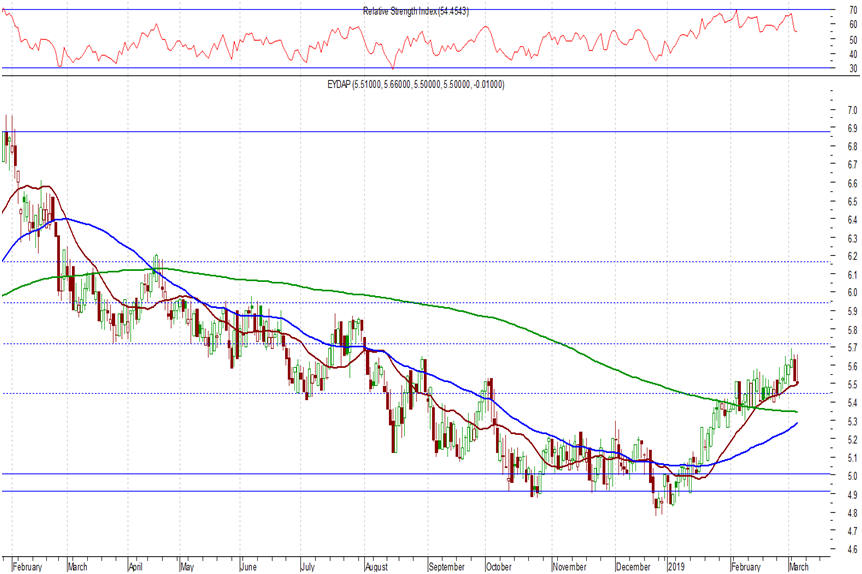
Task: Click the 5.3 price axis value
Action: 852,421
